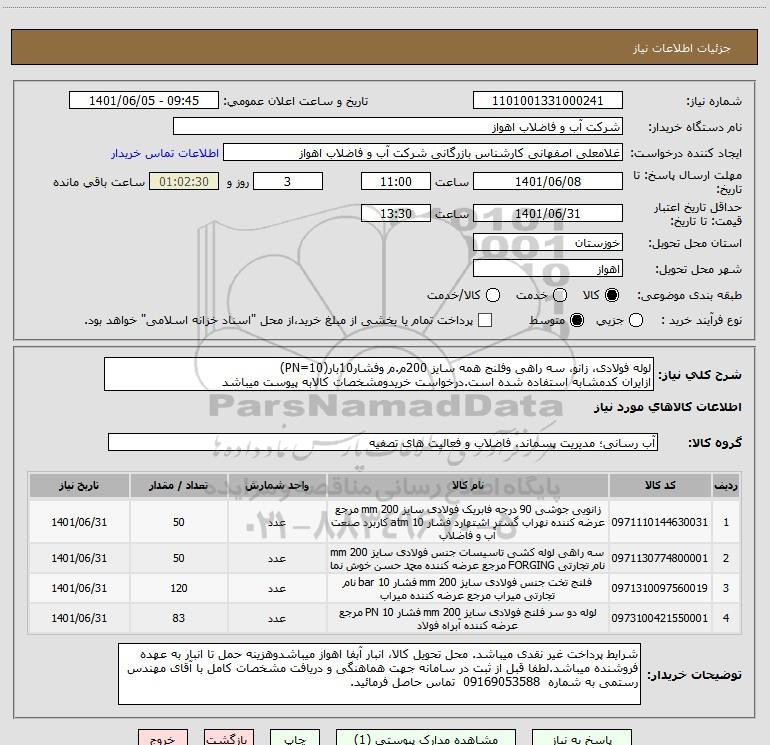Click the توضیحات خریدار notes box
770x745 pixels.
[x=380, y=674]
